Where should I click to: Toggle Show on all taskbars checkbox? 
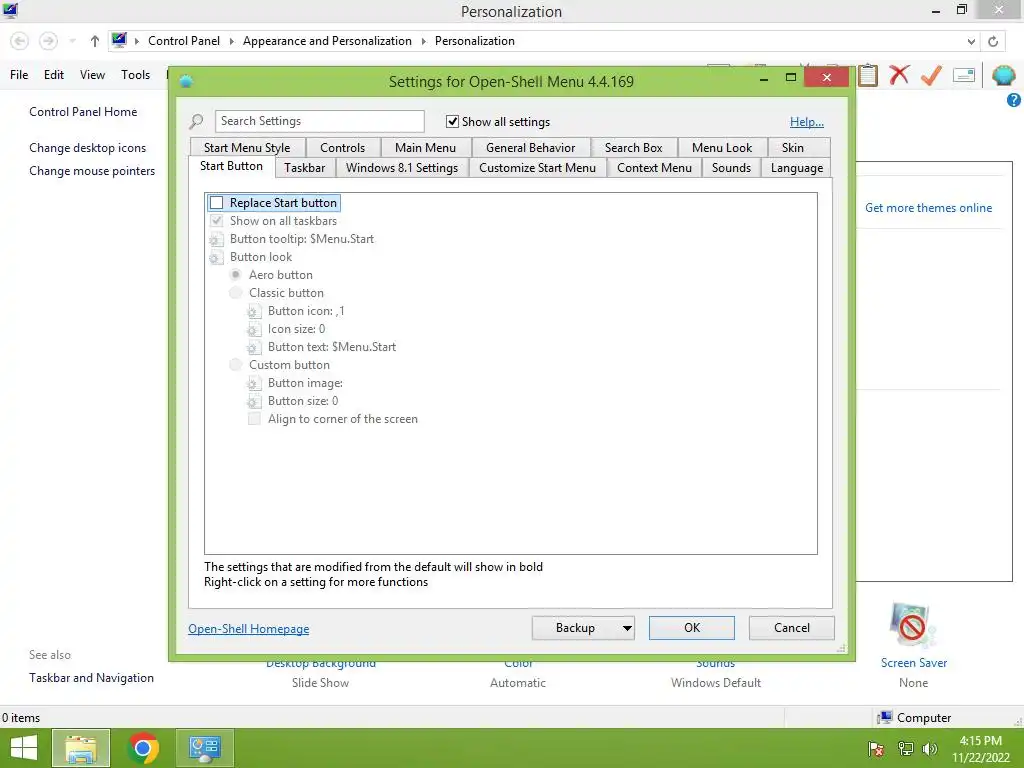[x=216, y=221]
